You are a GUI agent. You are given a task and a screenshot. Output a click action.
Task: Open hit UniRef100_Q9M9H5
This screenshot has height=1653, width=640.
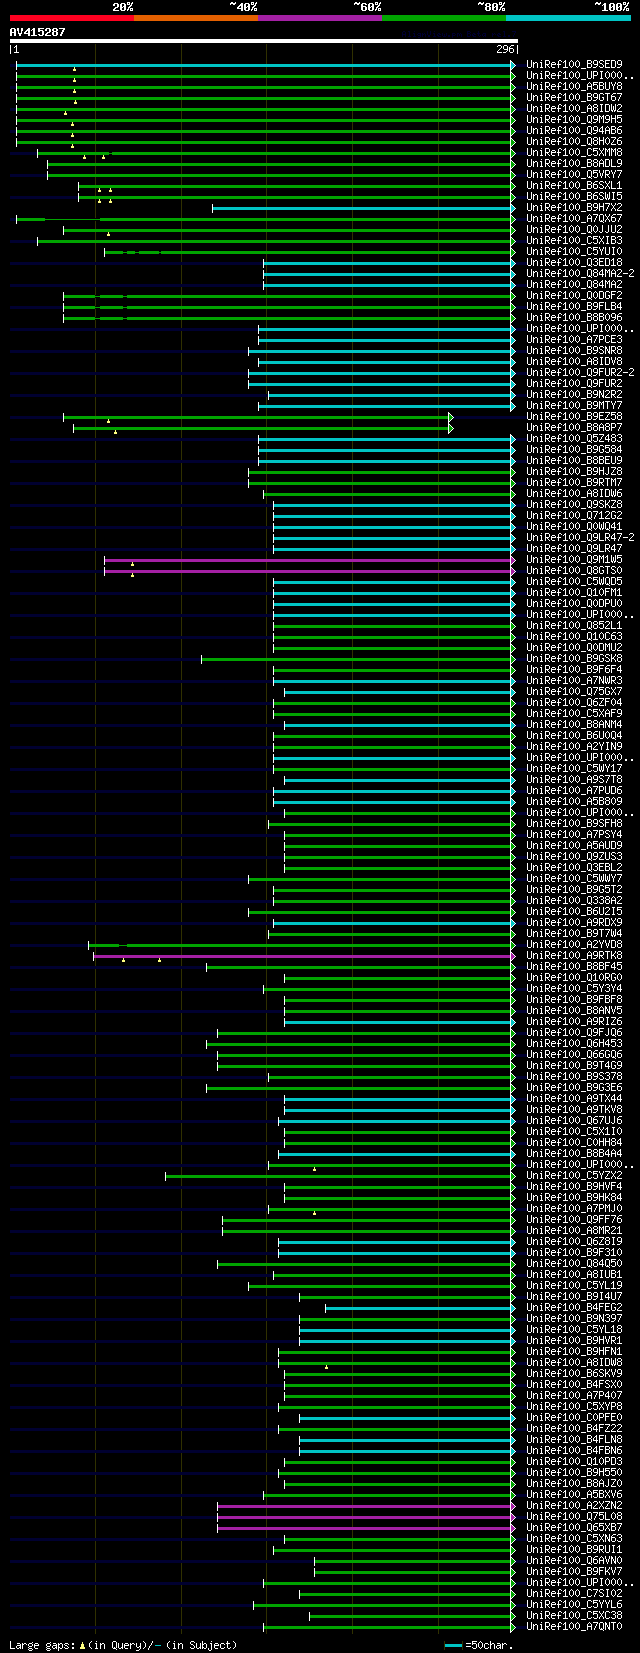pyautogui.click(x=574, y=120)
